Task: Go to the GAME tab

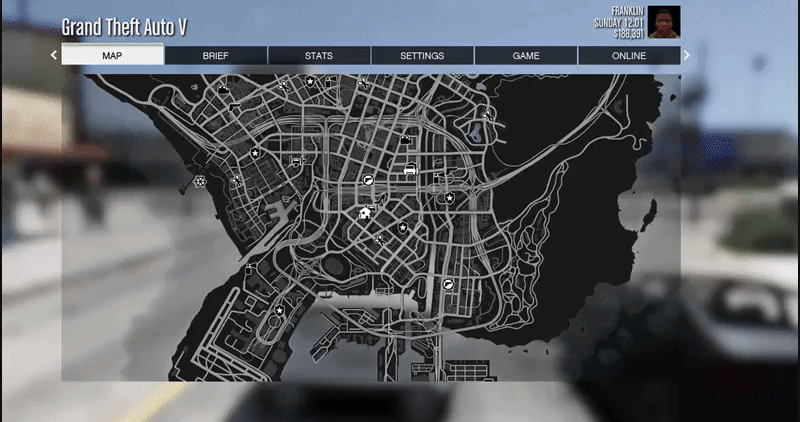Action: pos(526,56)
